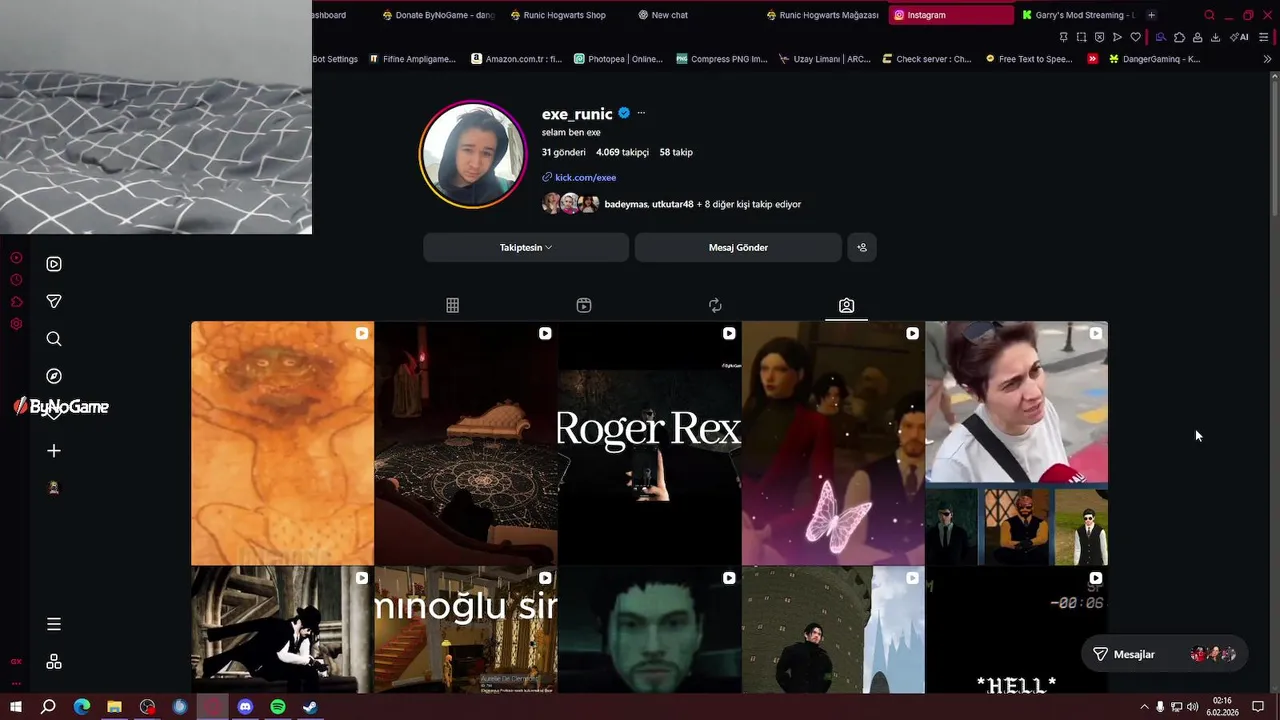Open GX Corner icon in Opera sidebar
This screenshot has width=1280, height=720.
coord(16,661)
